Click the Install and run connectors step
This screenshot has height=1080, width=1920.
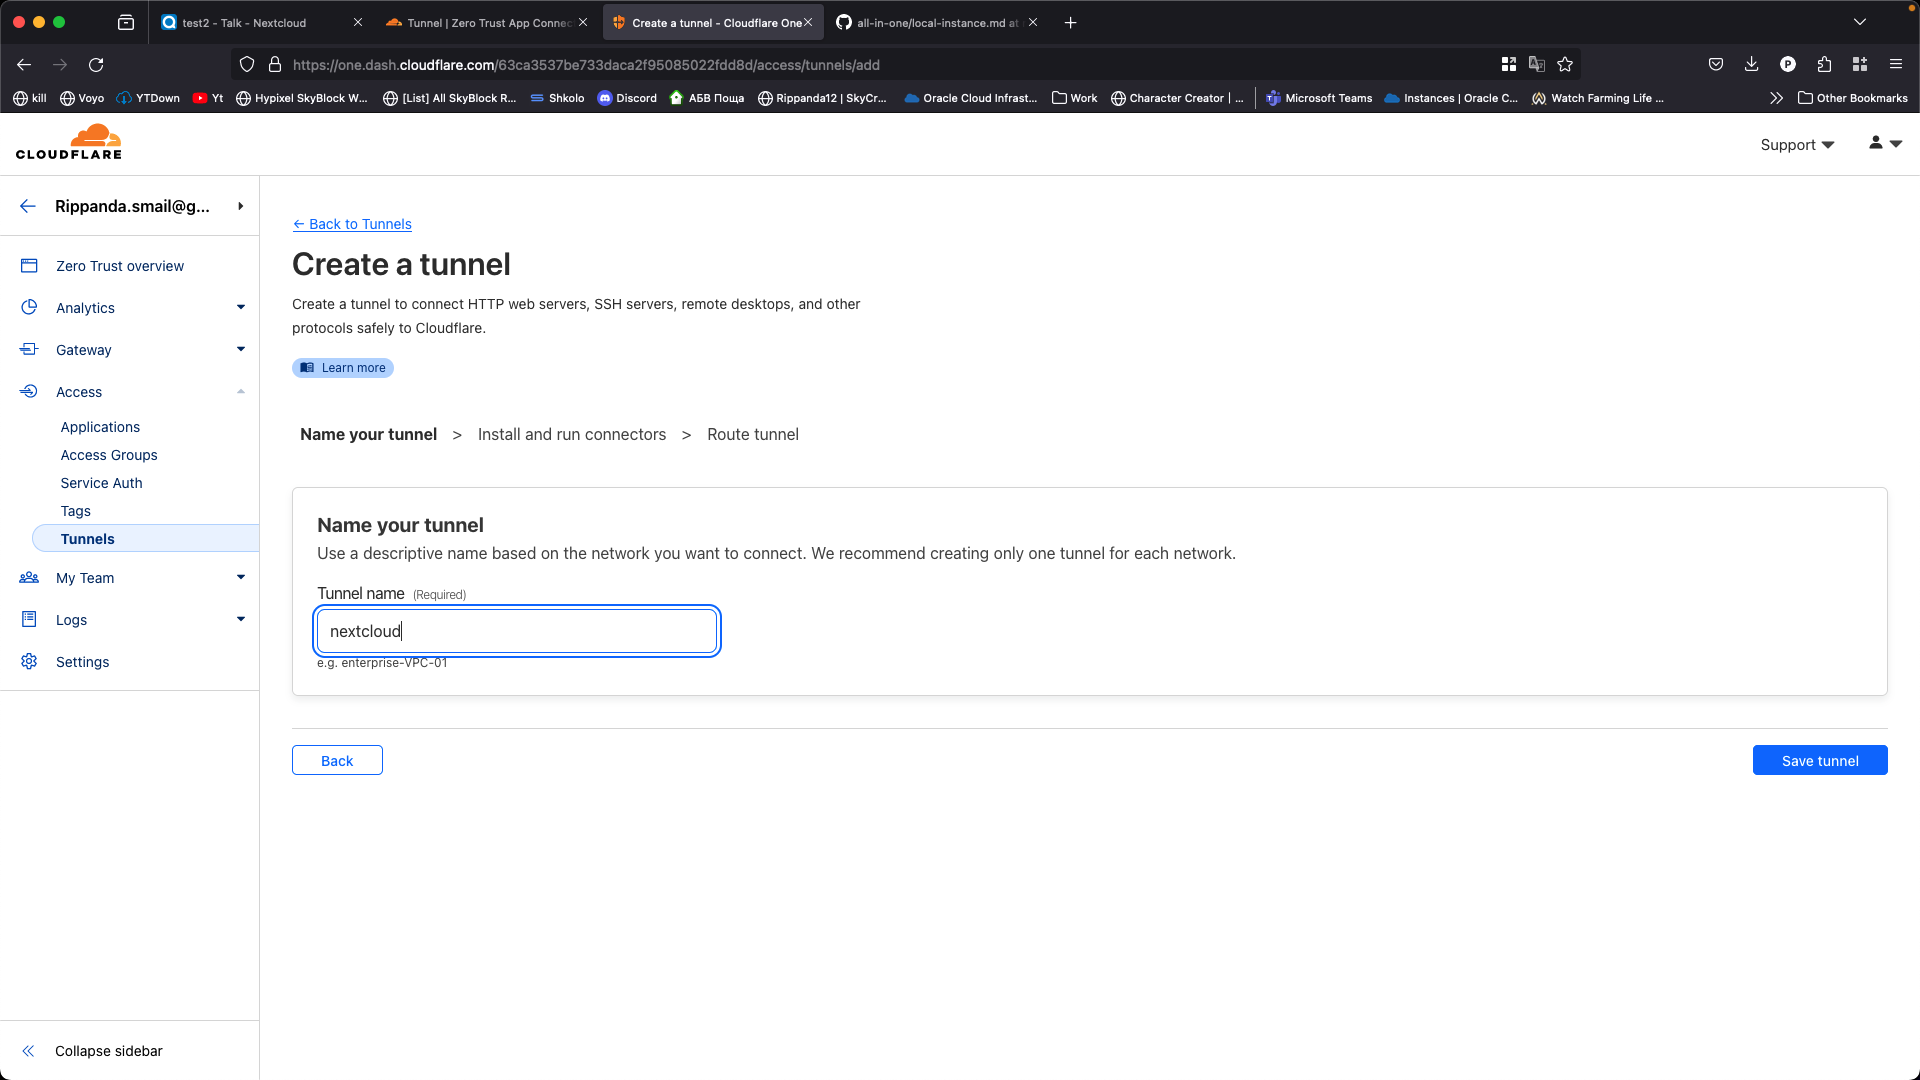pos(572,434)
